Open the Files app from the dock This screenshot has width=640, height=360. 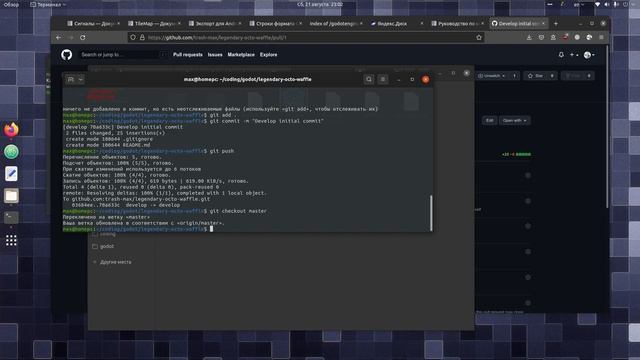pyautogui.click(x=11, y=196)
